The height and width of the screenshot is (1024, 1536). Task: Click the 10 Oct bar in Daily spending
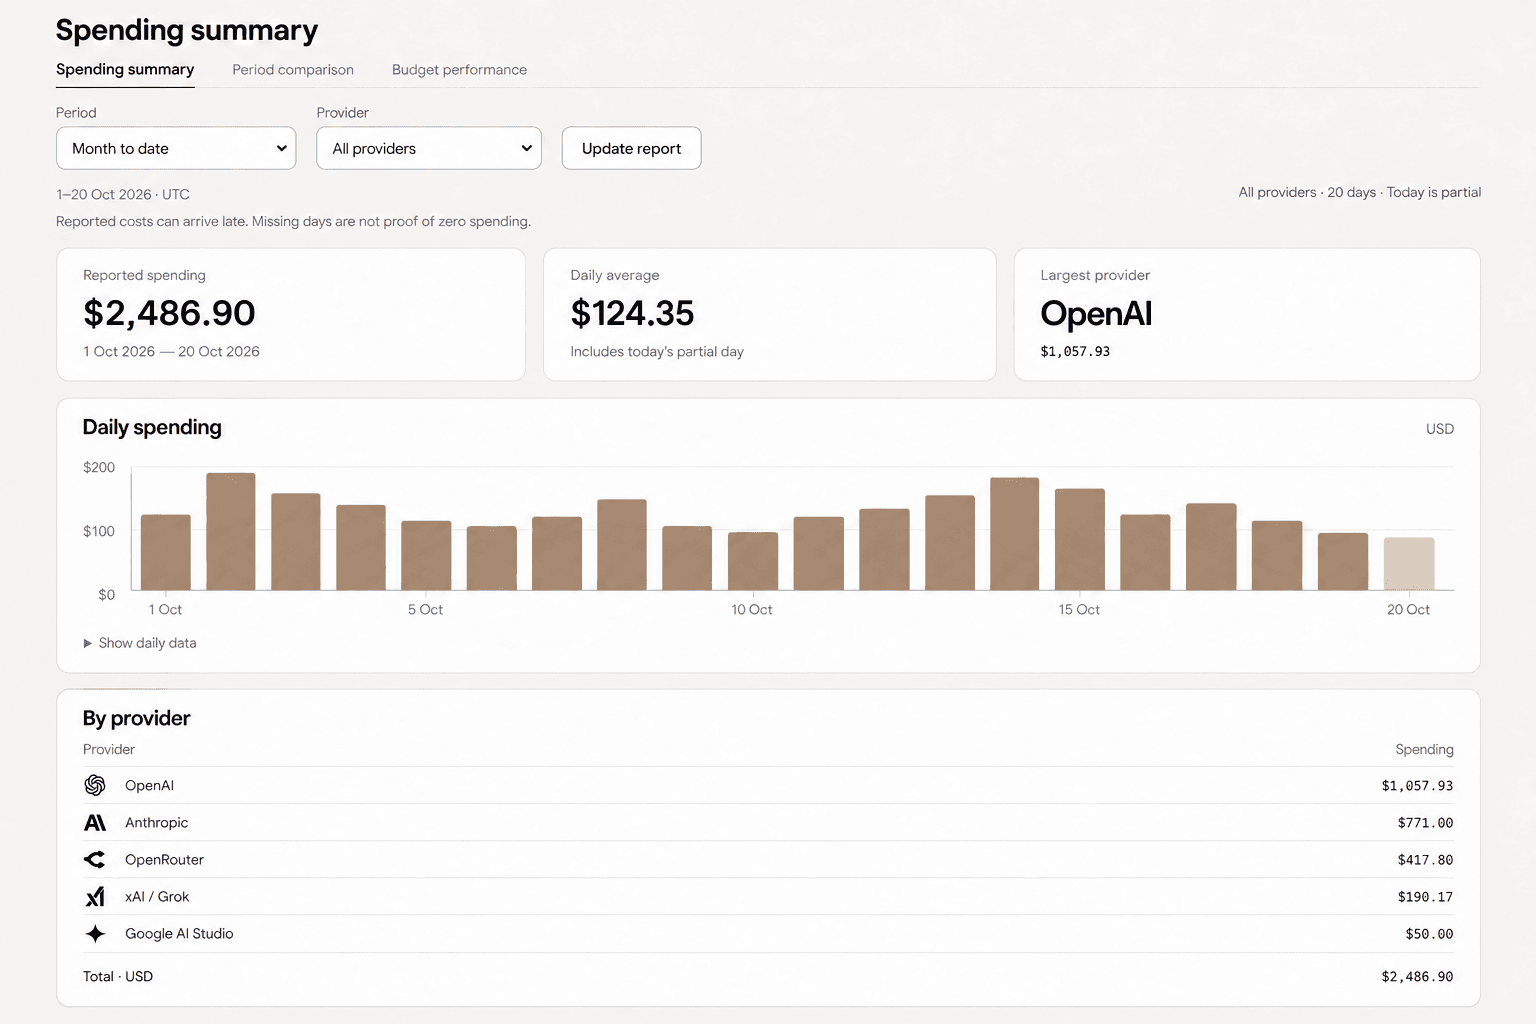(x=753, y=561)
